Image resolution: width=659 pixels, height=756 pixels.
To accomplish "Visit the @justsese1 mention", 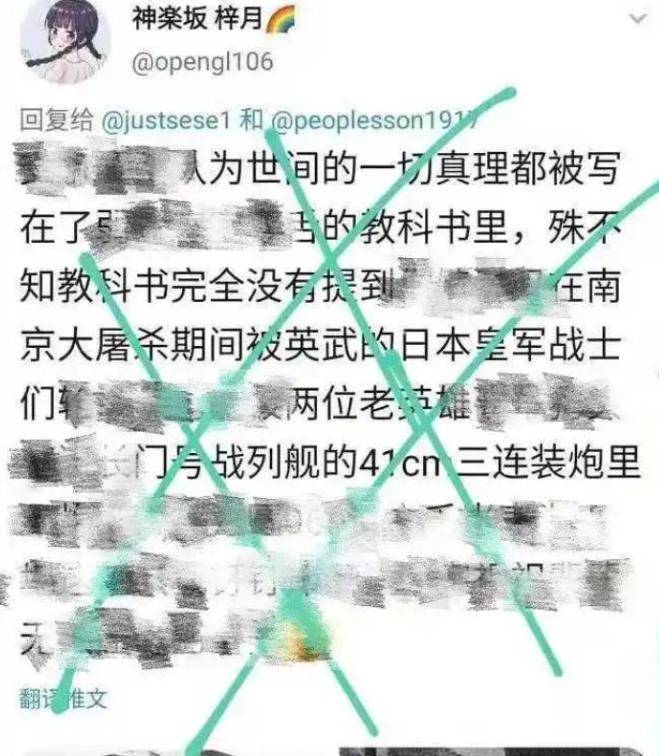I will tap(167, 121).
